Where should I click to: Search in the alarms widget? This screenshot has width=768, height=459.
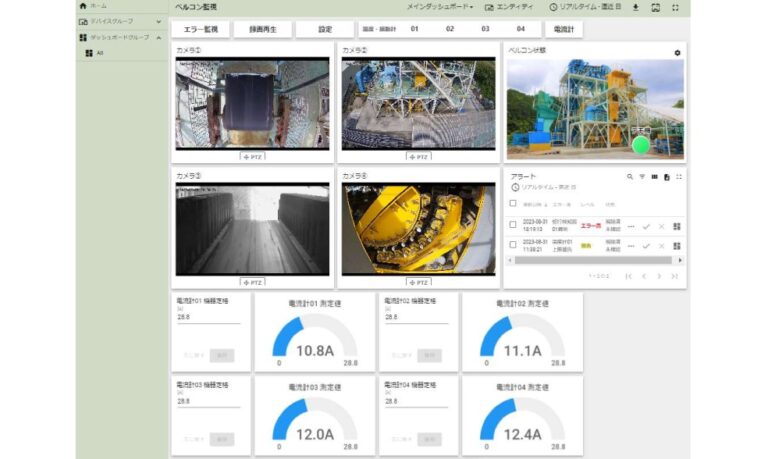pyautogui.click(x=630, y=177)
